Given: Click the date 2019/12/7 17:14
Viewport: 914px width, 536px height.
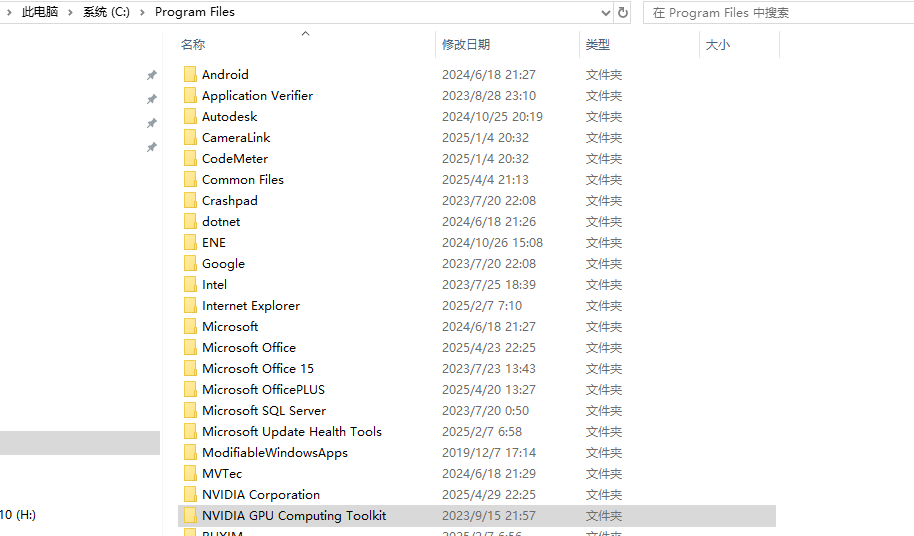Looking at the screenshot, I should coord(488,452).
